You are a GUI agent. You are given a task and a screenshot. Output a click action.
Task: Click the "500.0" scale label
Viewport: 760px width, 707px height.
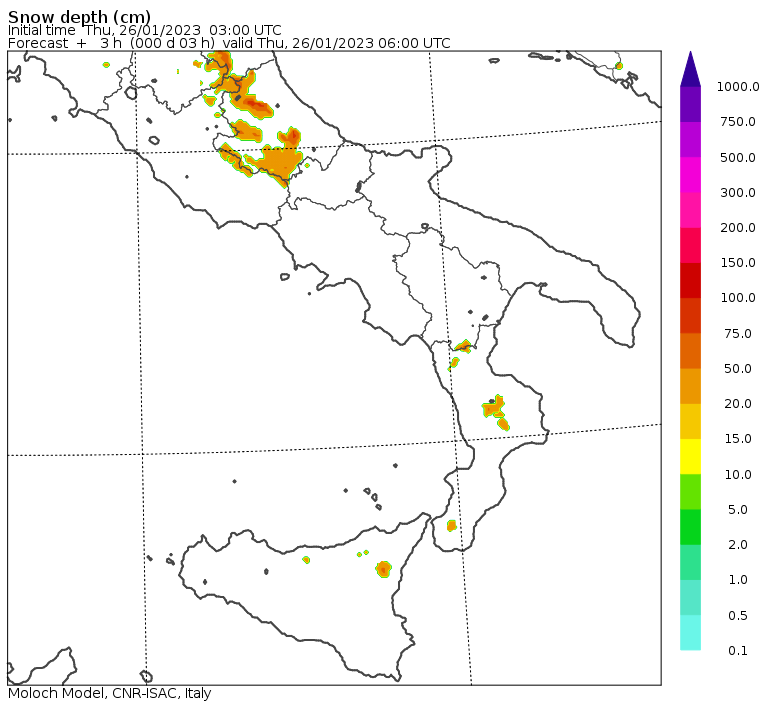pos(738,157)
